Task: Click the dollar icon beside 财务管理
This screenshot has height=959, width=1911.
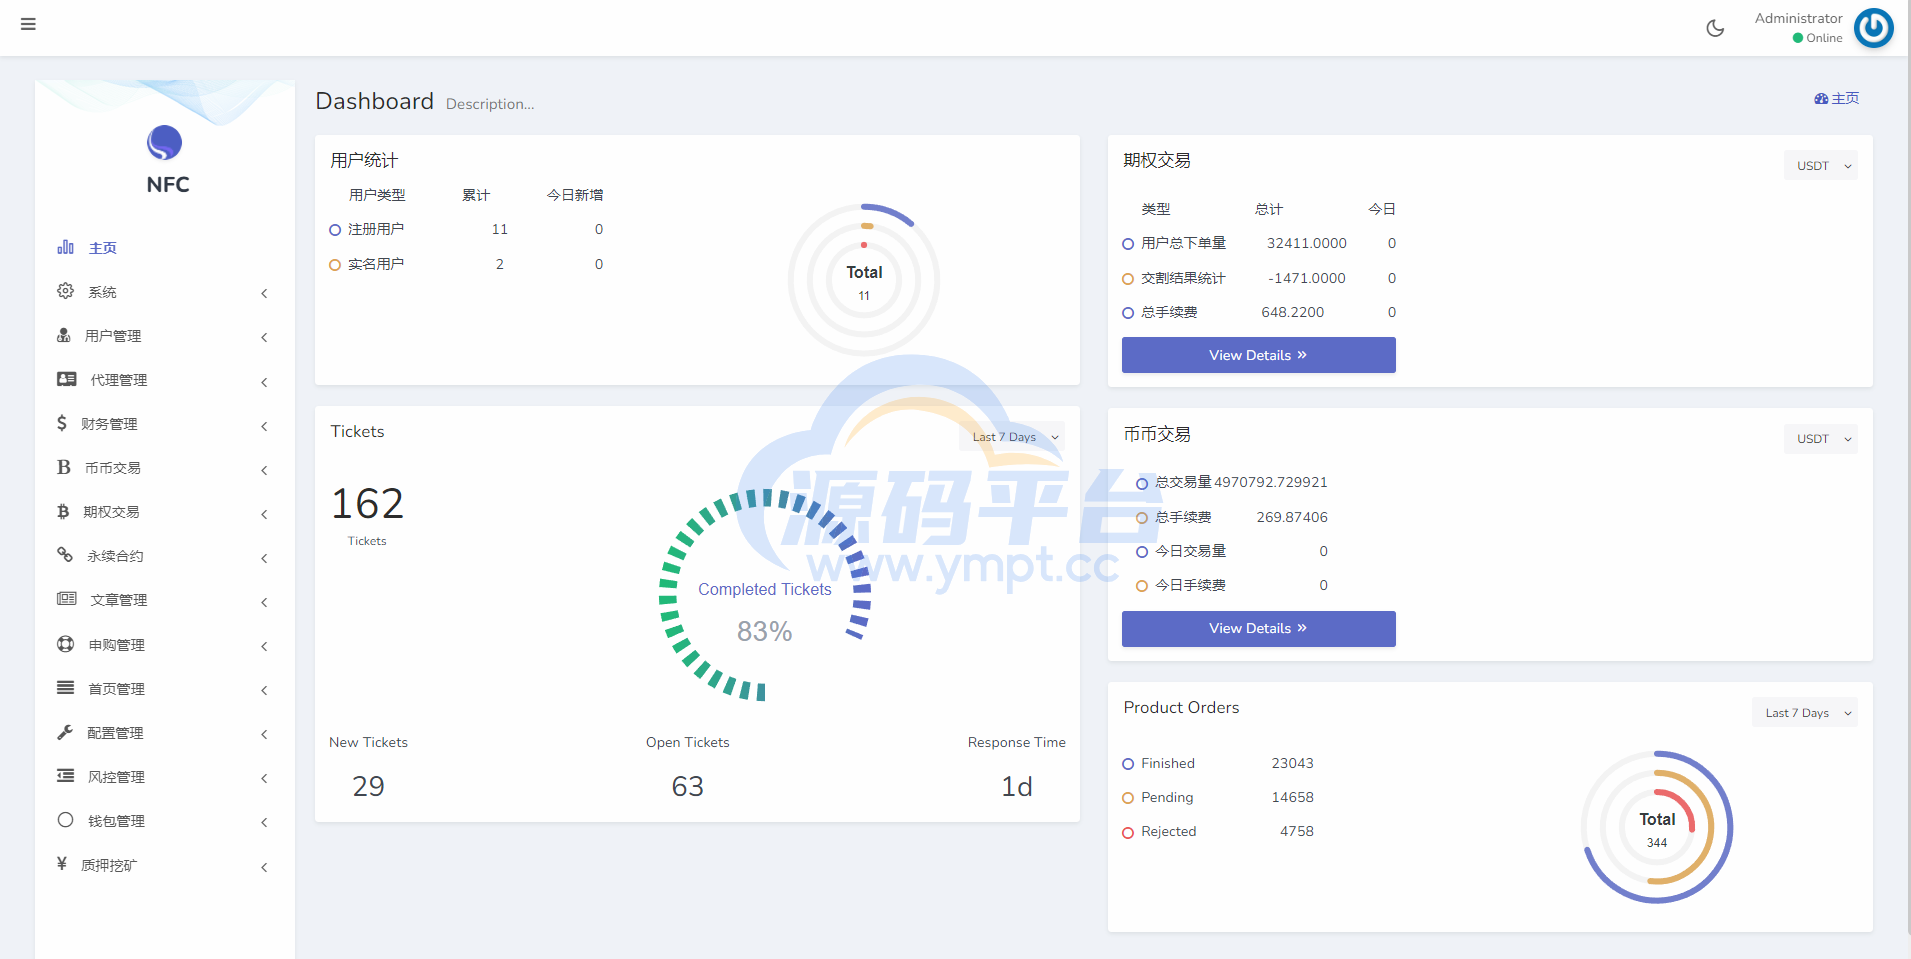Action: [x=62, y=423]
